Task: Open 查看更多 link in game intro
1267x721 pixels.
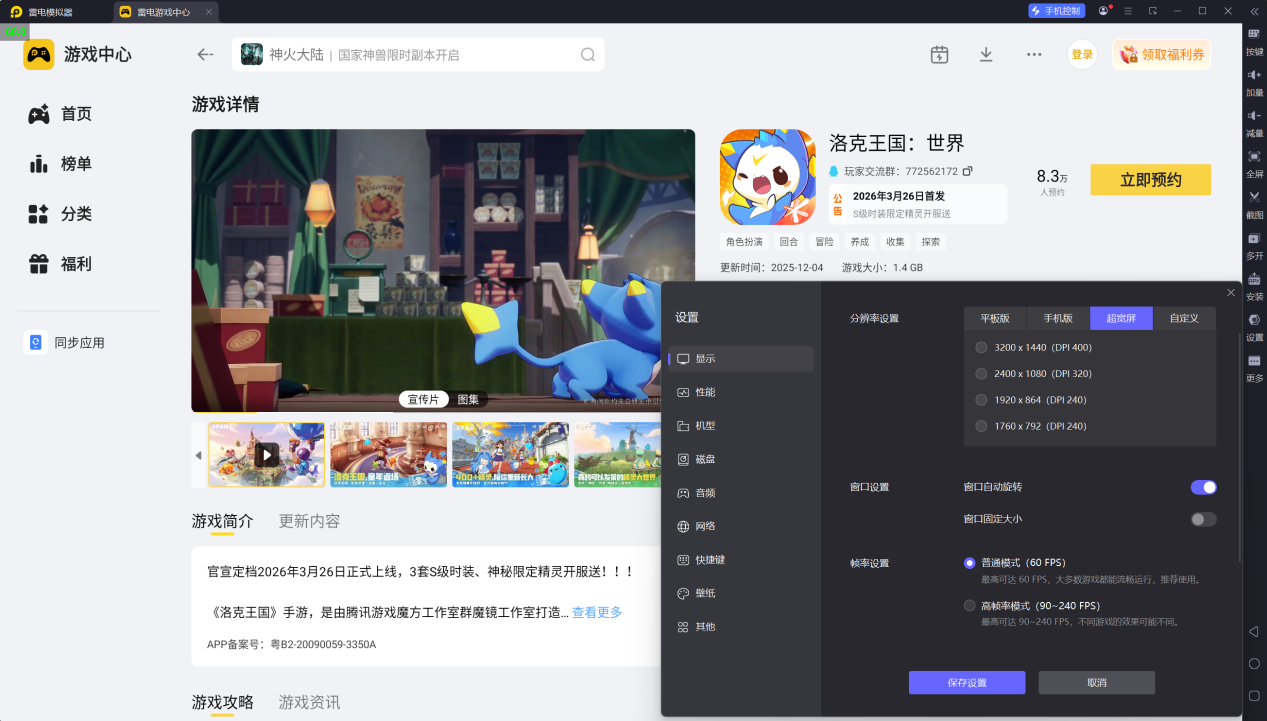Action: tap(597, 612)
